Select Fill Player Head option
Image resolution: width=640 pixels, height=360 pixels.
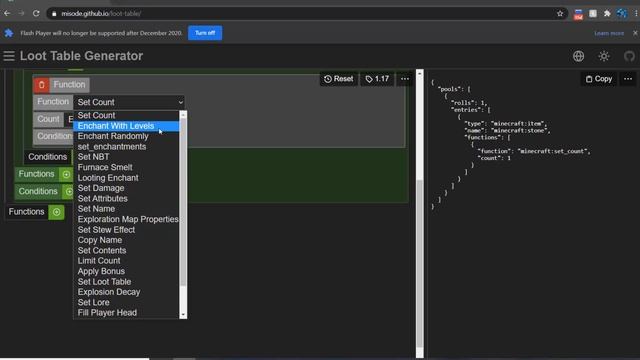click(126, 313)
